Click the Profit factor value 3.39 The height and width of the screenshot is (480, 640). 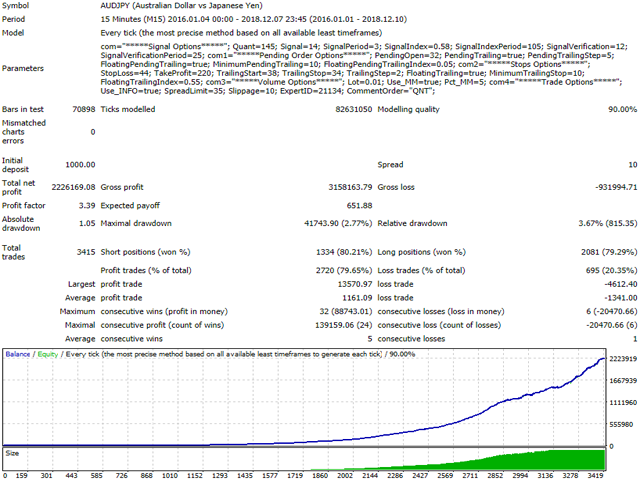[x=87, y=206]
